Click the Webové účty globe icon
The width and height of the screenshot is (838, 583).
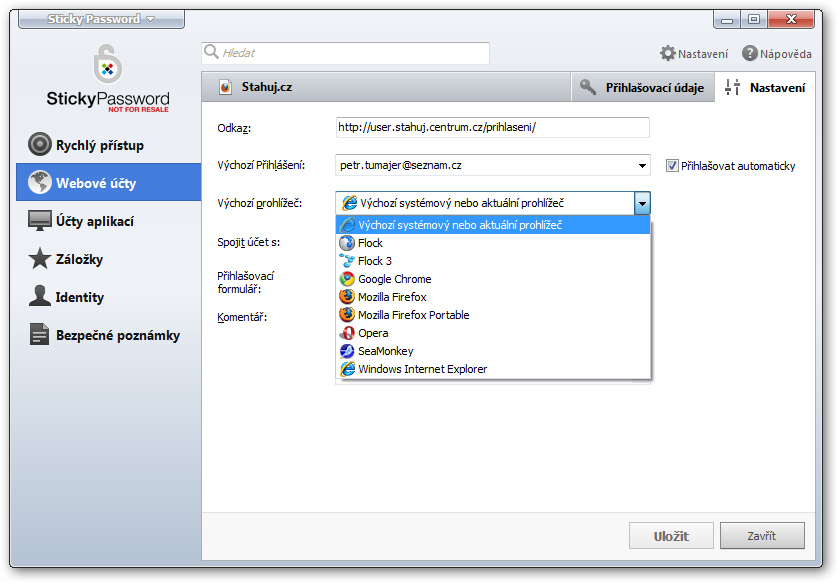40,182
